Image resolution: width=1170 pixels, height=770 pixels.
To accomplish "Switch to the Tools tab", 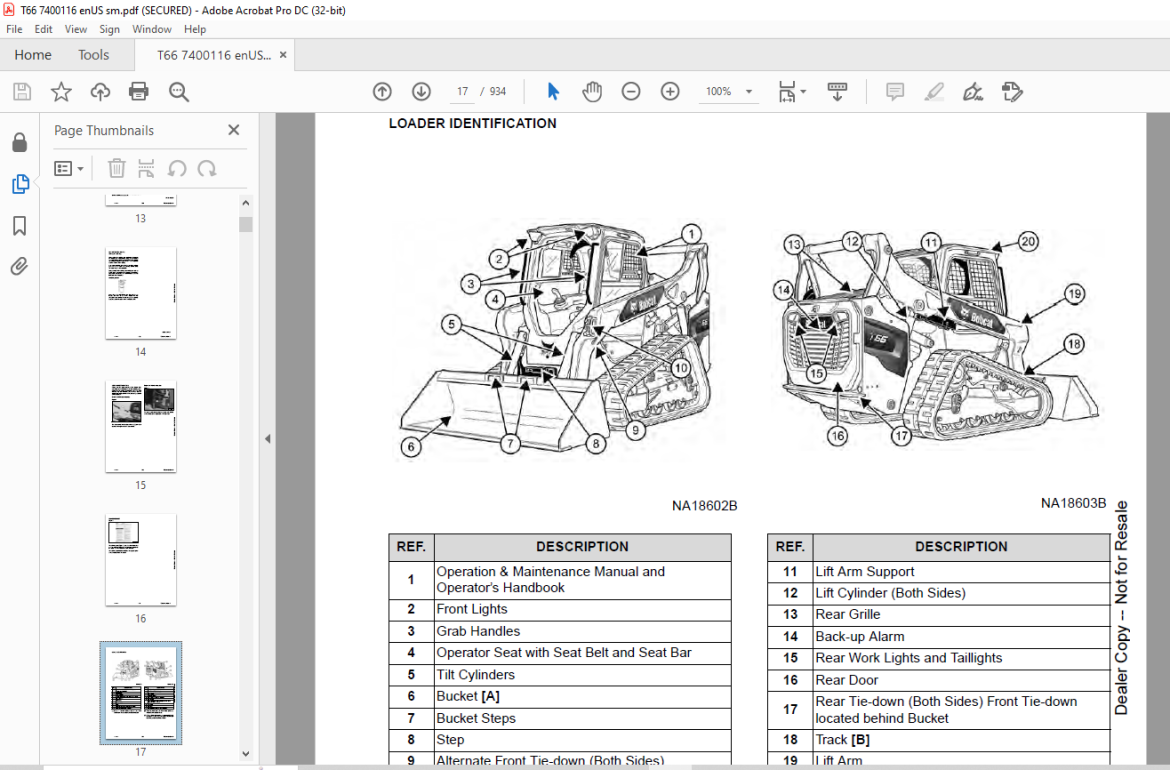I will (94, 55).
